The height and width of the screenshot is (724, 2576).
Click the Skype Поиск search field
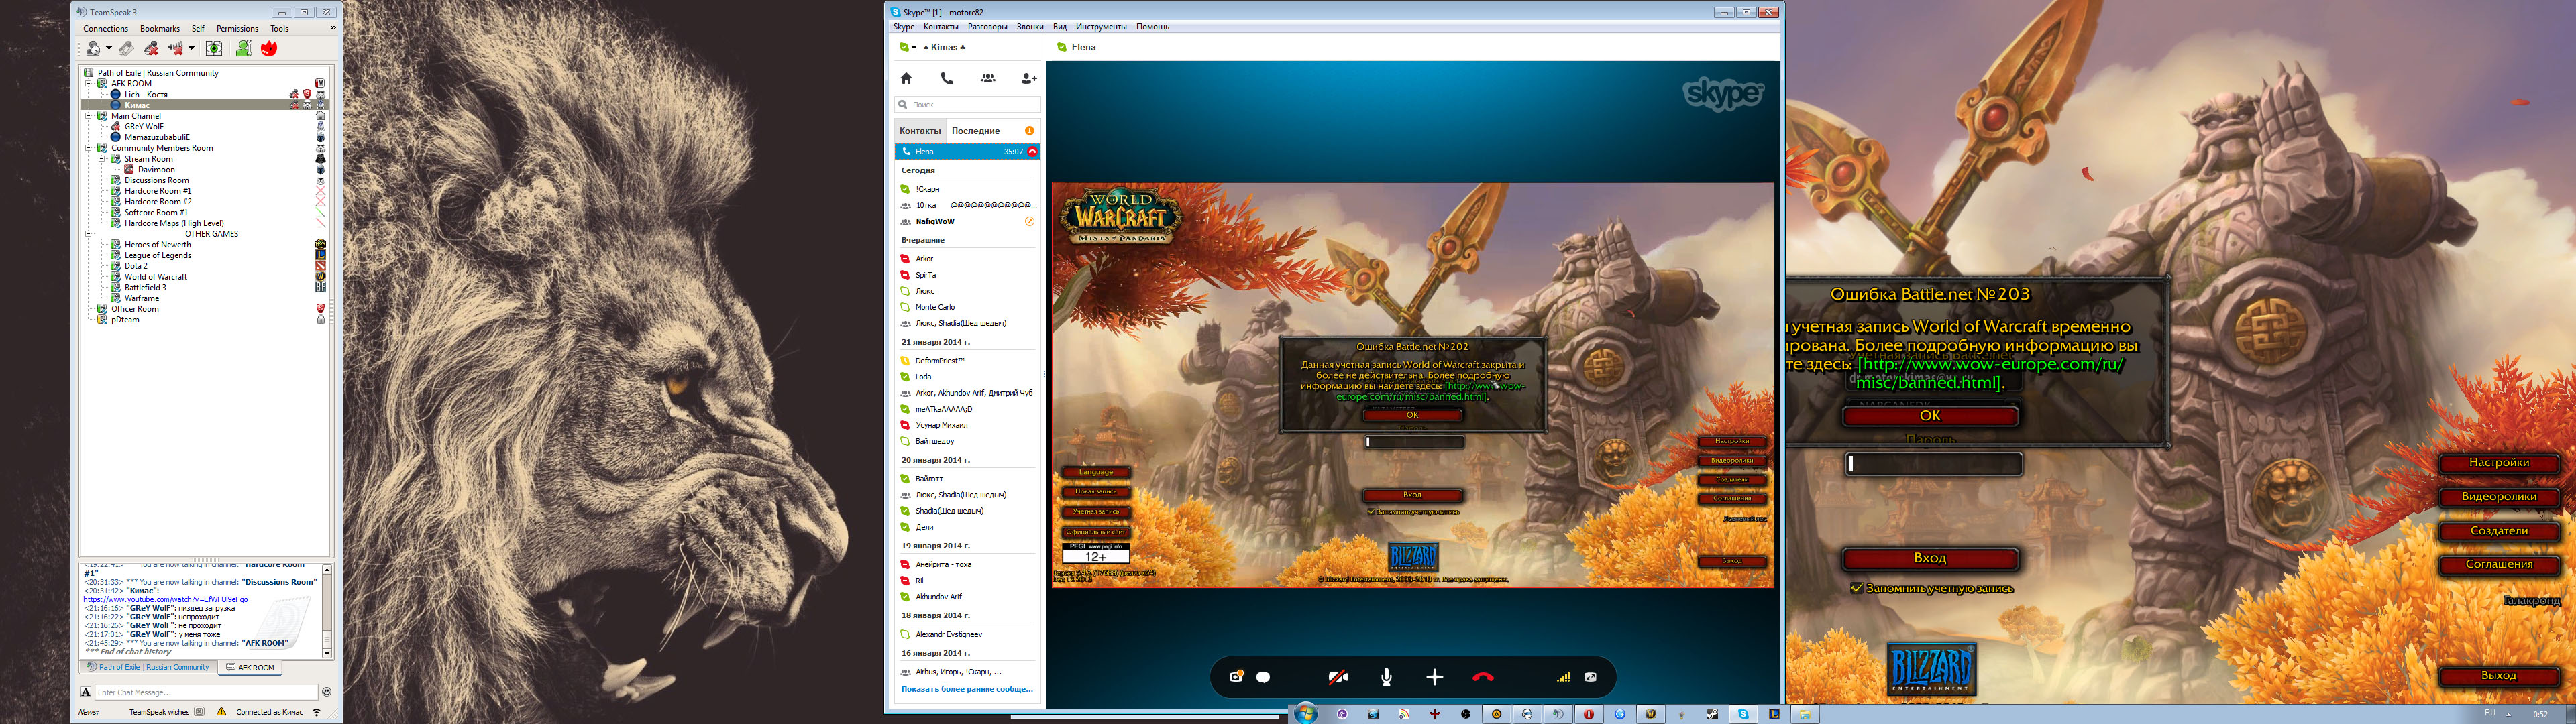click(968, 104)
